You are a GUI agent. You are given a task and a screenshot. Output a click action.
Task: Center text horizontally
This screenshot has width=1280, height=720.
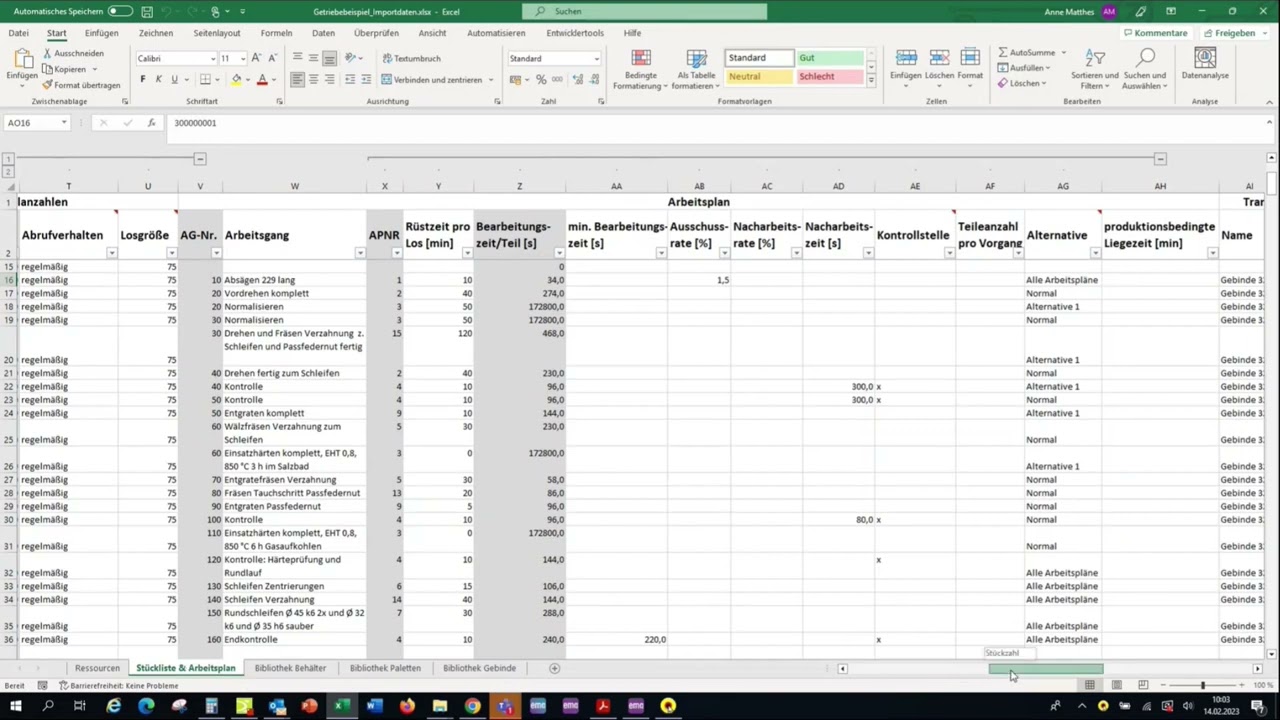(x=313, y=79)
